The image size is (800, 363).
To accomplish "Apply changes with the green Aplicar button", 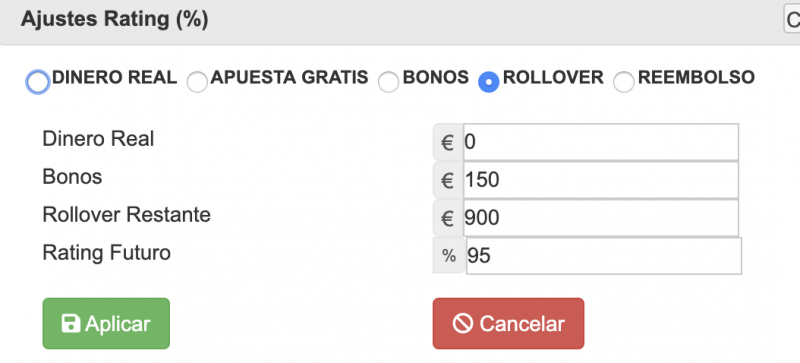I will (x=106, y=324).
